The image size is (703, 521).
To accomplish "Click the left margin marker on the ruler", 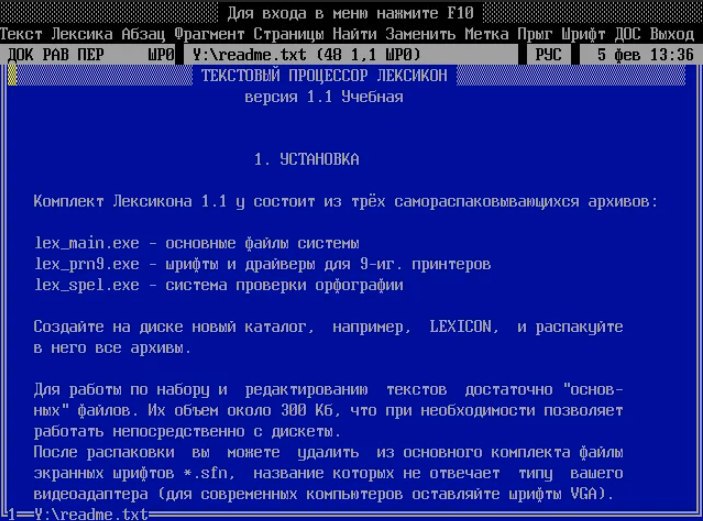I will [x=12, y=75].
